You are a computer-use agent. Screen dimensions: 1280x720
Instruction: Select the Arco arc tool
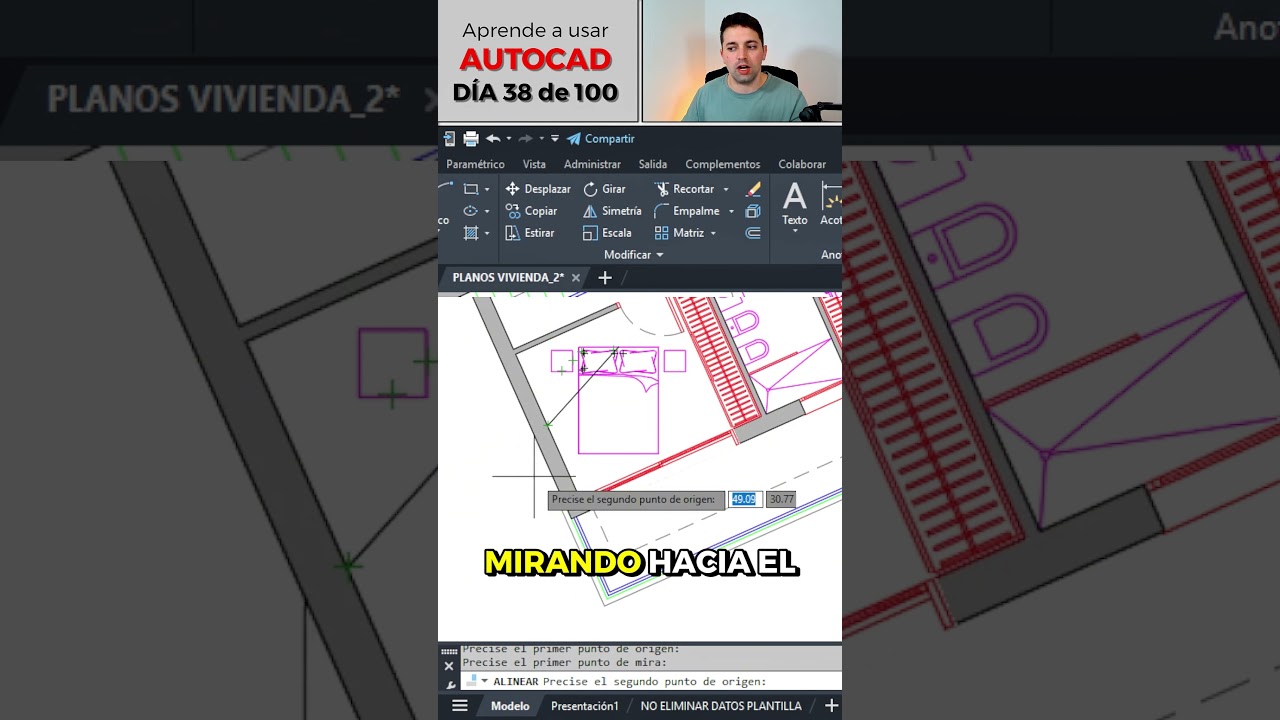click(445, 187)
